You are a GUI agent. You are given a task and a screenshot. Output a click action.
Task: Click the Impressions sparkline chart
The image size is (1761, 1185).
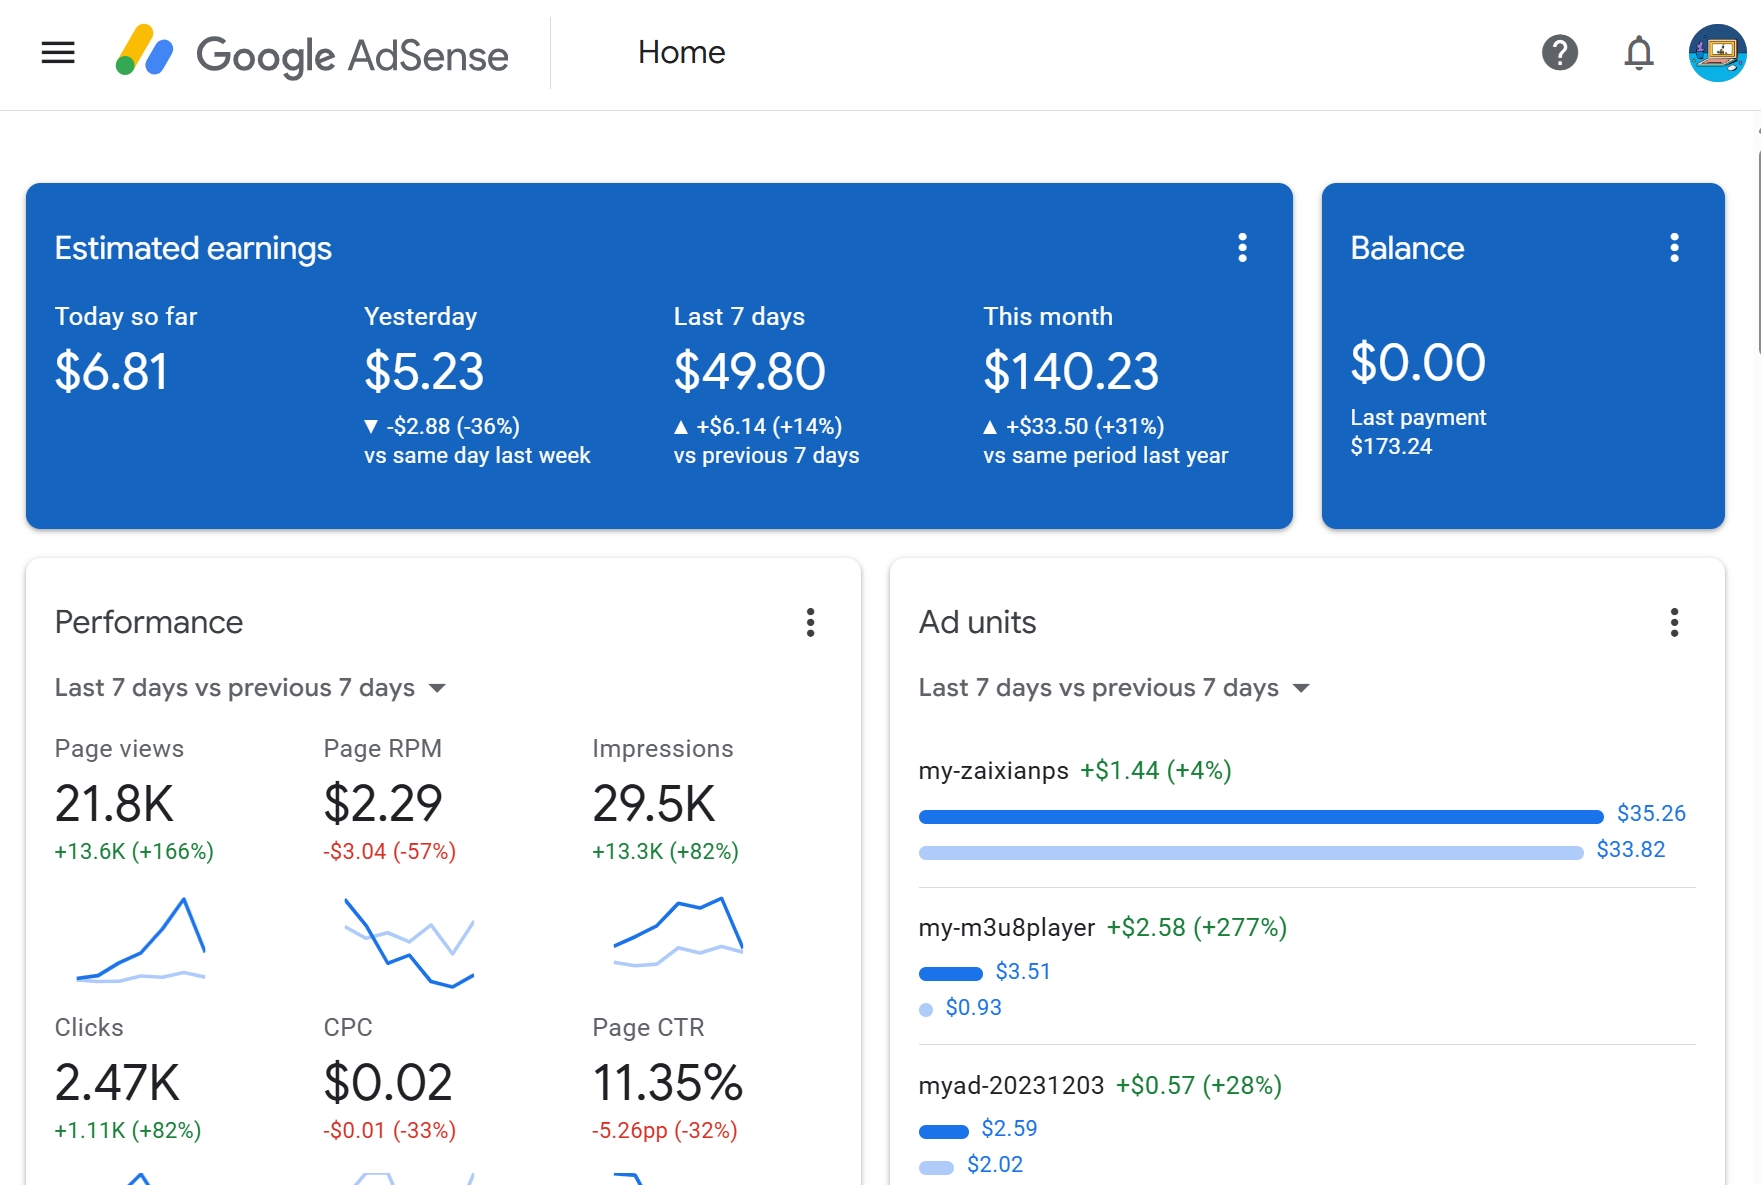click(678, 932)
